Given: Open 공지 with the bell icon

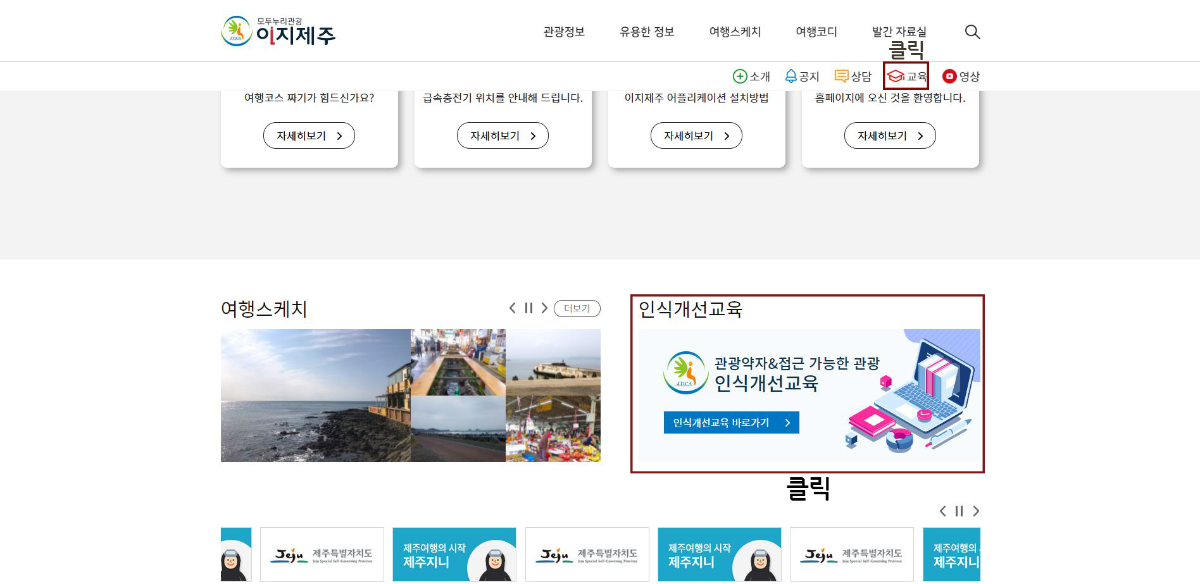Looking at the screenshot, I should (802, 76).
